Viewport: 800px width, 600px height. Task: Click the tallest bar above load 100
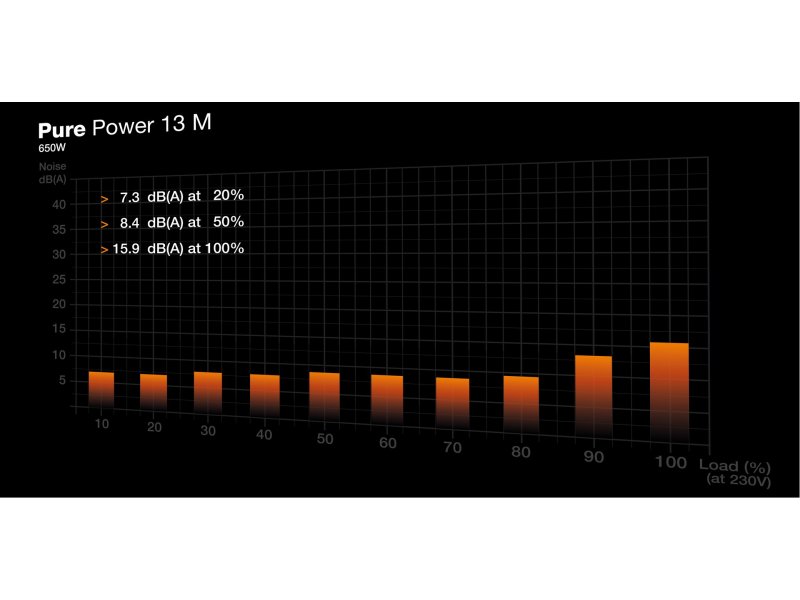[669, 395]
